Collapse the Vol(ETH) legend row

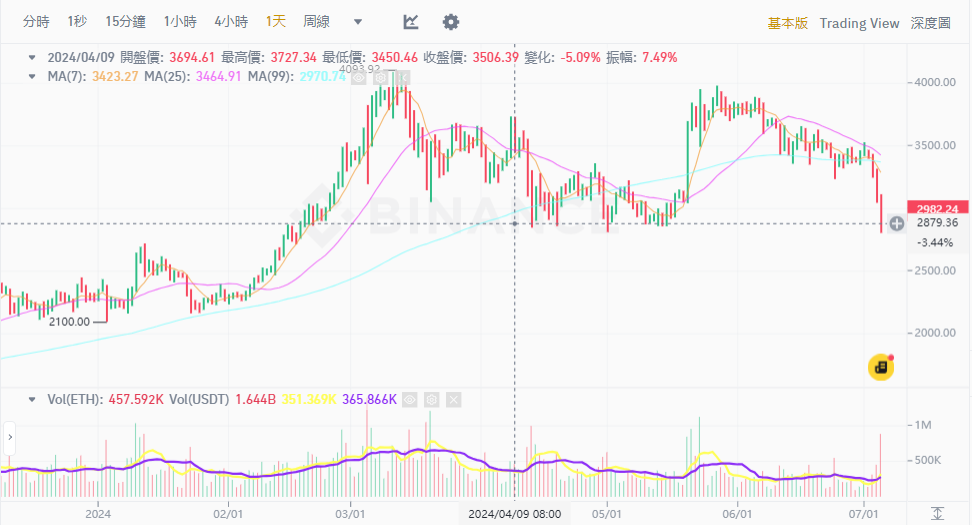coord(33,399)
